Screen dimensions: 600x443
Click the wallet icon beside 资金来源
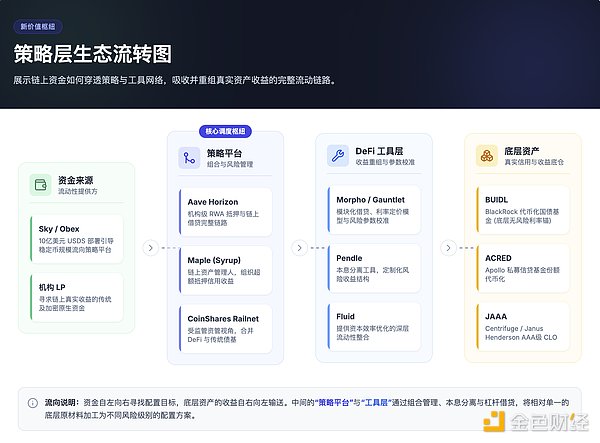[41, 185]
